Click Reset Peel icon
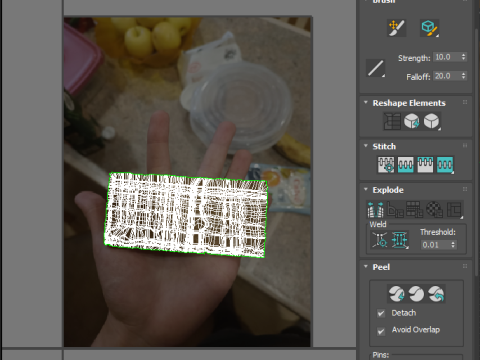This screenshot has height=360, width=480. [x=436, y=294]
